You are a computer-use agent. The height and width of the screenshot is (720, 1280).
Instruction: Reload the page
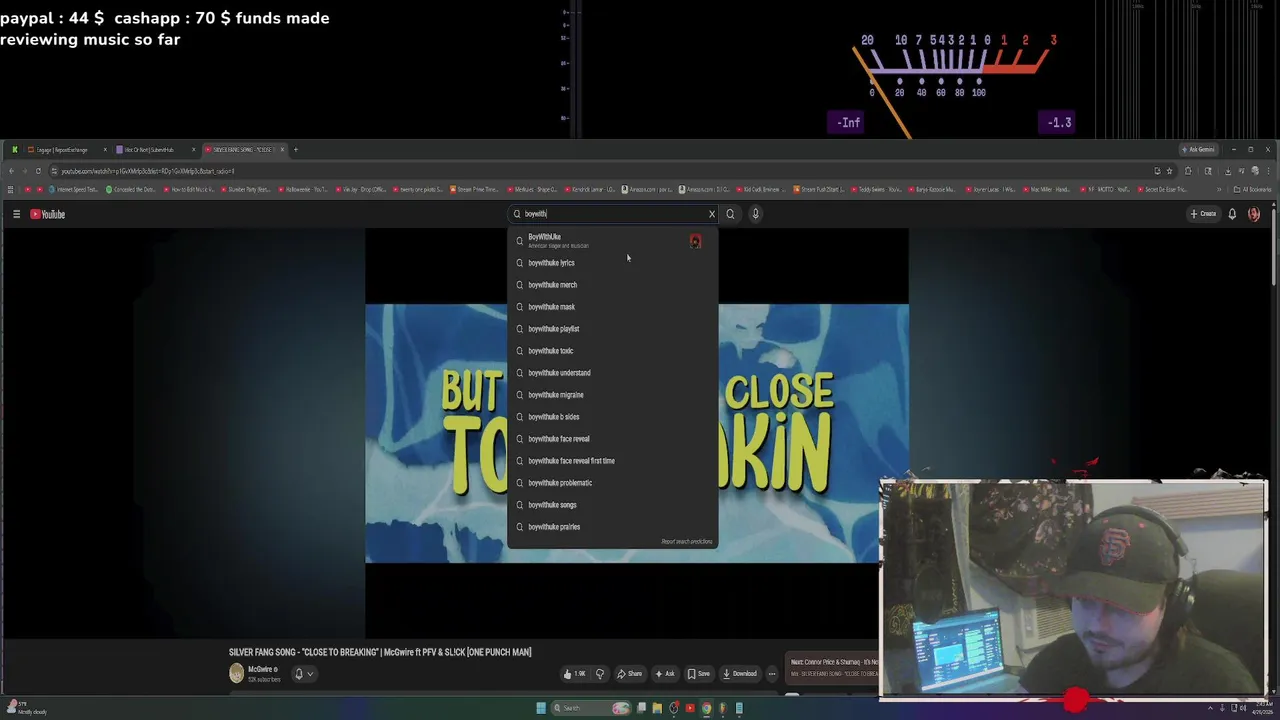(38, 171)
